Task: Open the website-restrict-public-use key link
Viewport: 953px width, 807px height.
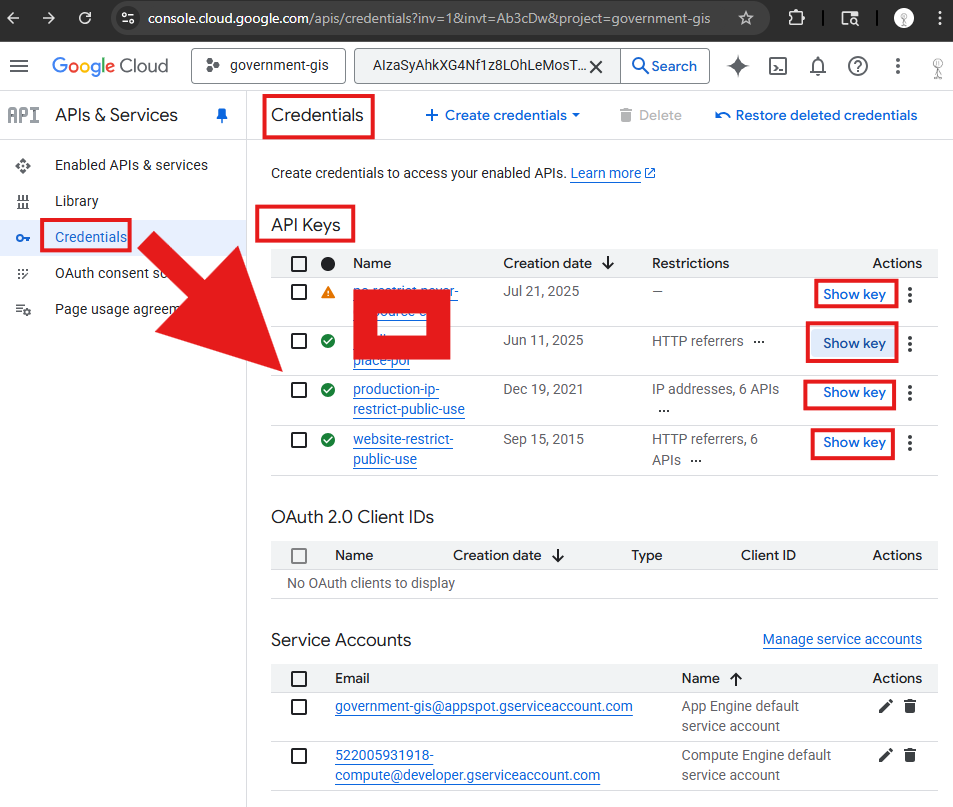Action: coord(403,449)
